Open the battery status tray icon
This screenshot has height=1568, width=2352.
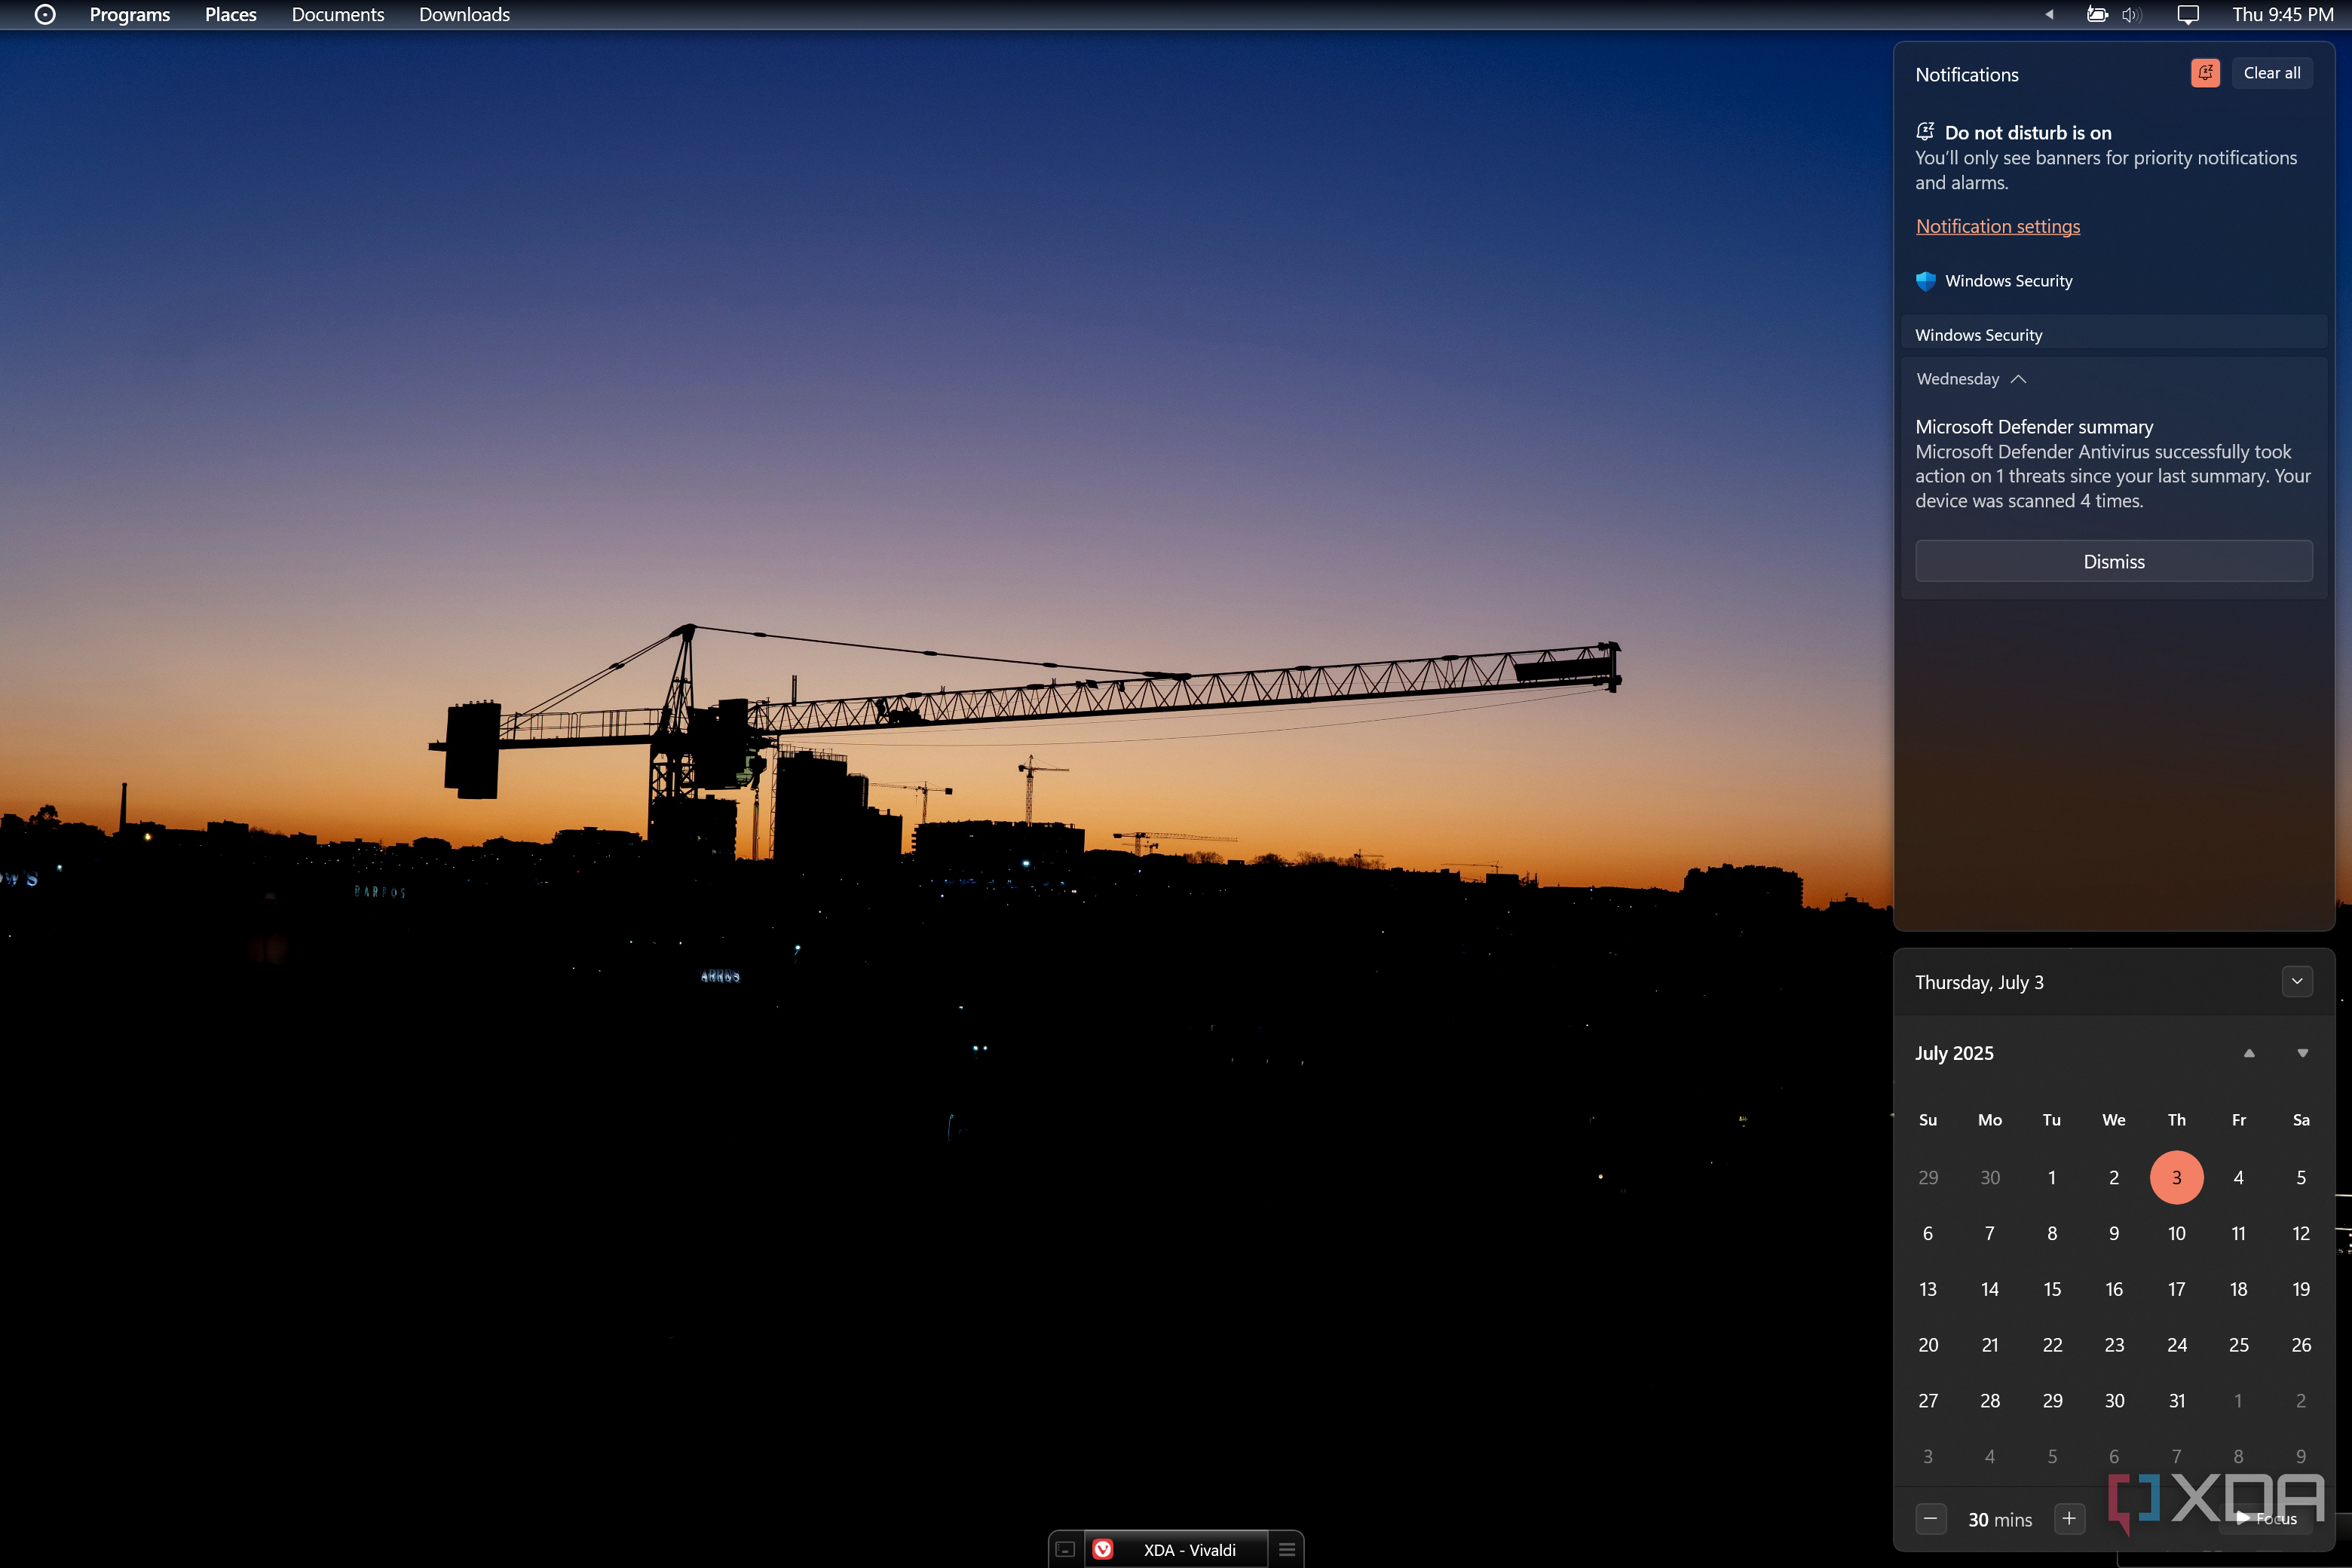coord(2097,14)
